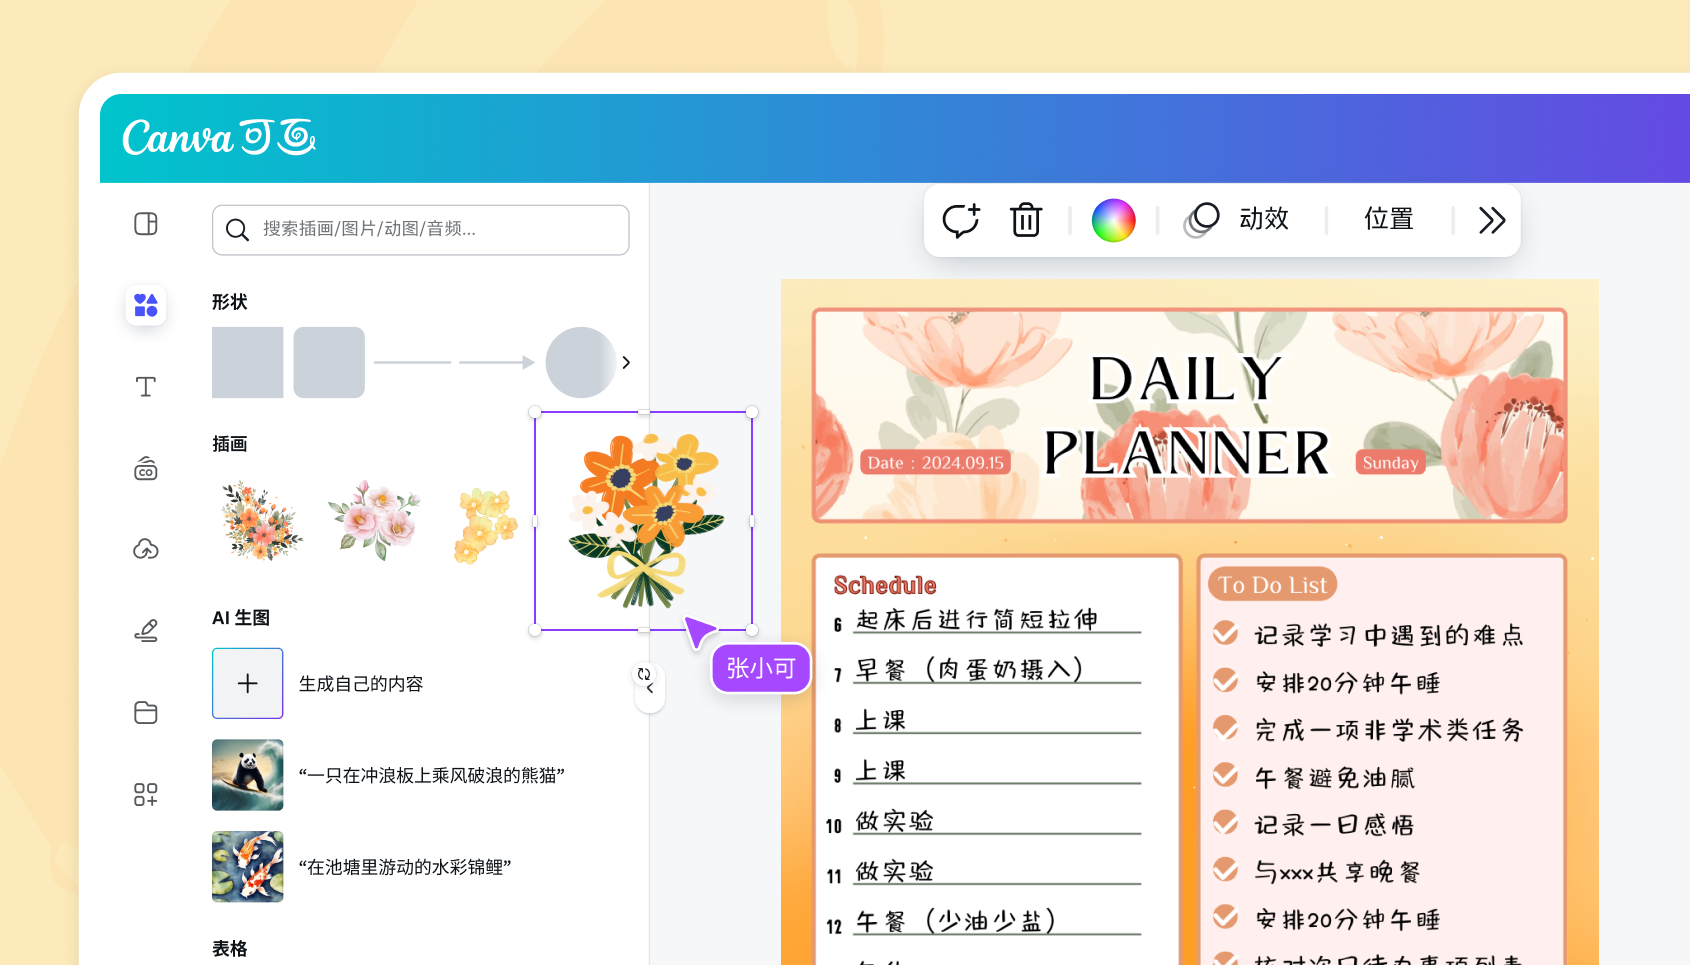Insert the square shape

pos(247,362)
